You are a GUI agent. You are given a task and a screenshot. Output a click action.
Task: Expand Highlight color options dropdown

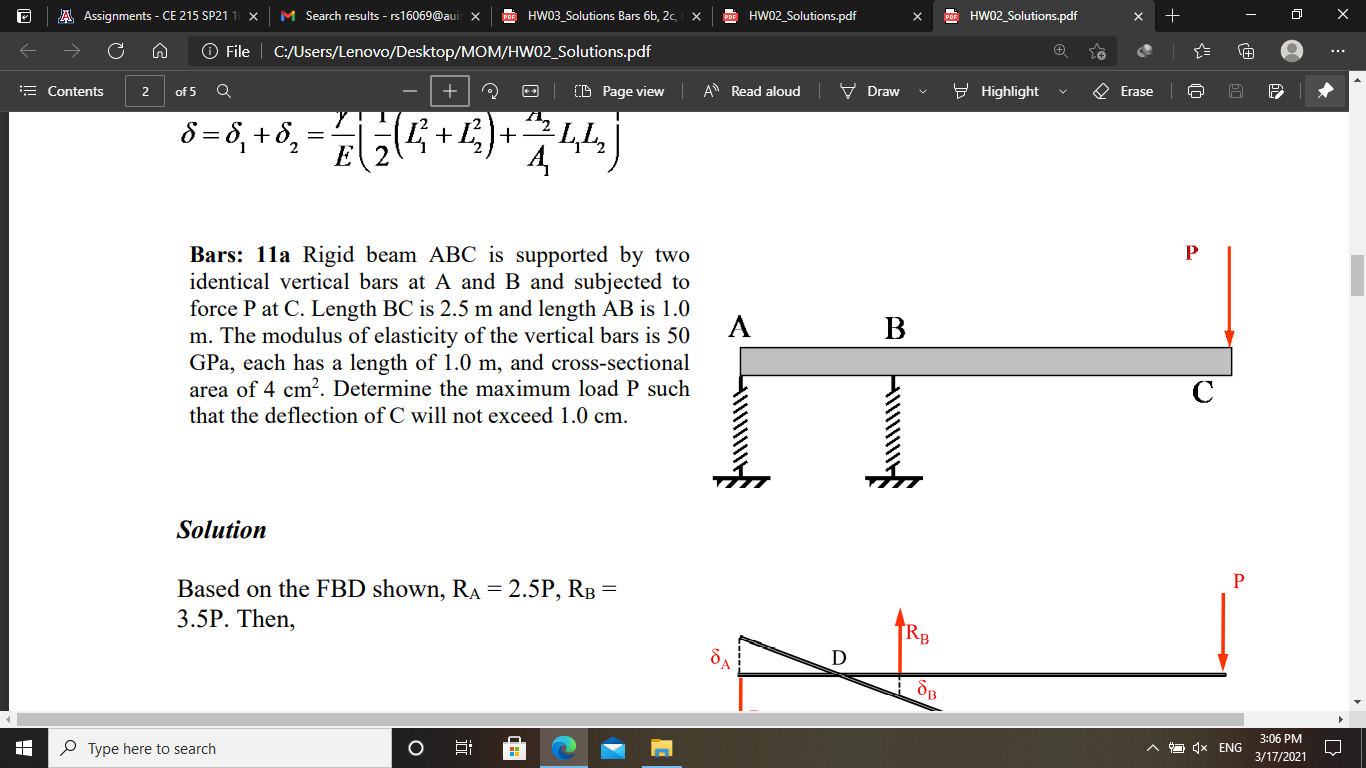pyautogui.click(x=1062, y=91)
